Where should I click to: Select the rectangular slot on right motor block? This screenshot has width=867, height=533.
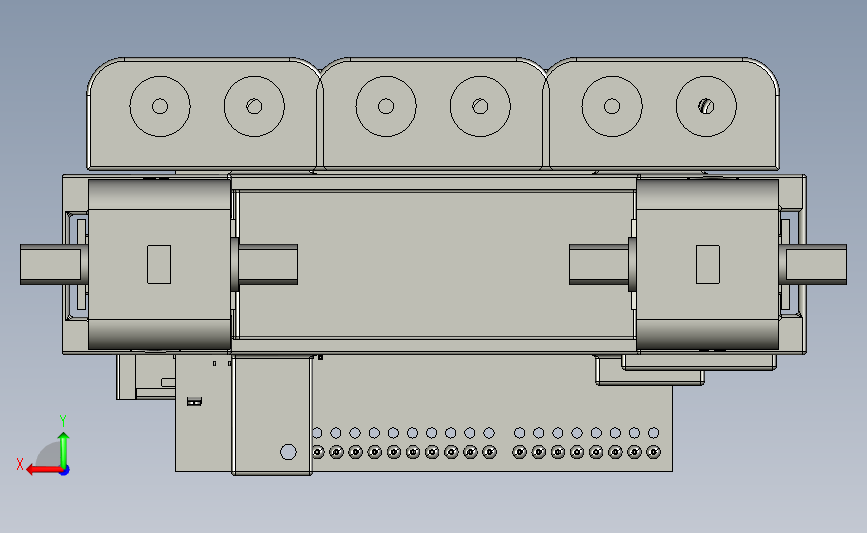click(708, 264)
